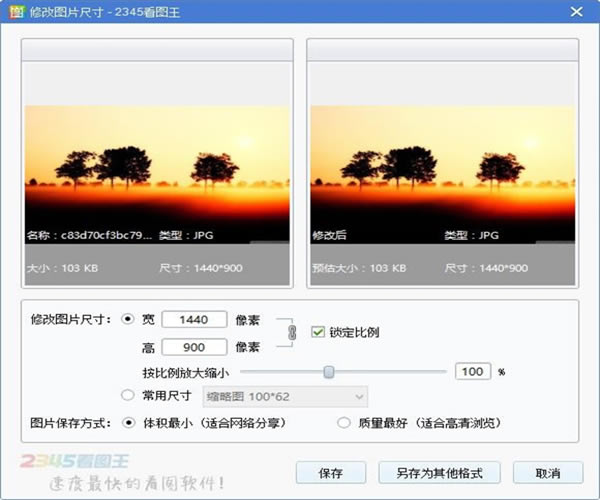Open the 缩略图 100*62 preset dropdown

pos(285,396)
